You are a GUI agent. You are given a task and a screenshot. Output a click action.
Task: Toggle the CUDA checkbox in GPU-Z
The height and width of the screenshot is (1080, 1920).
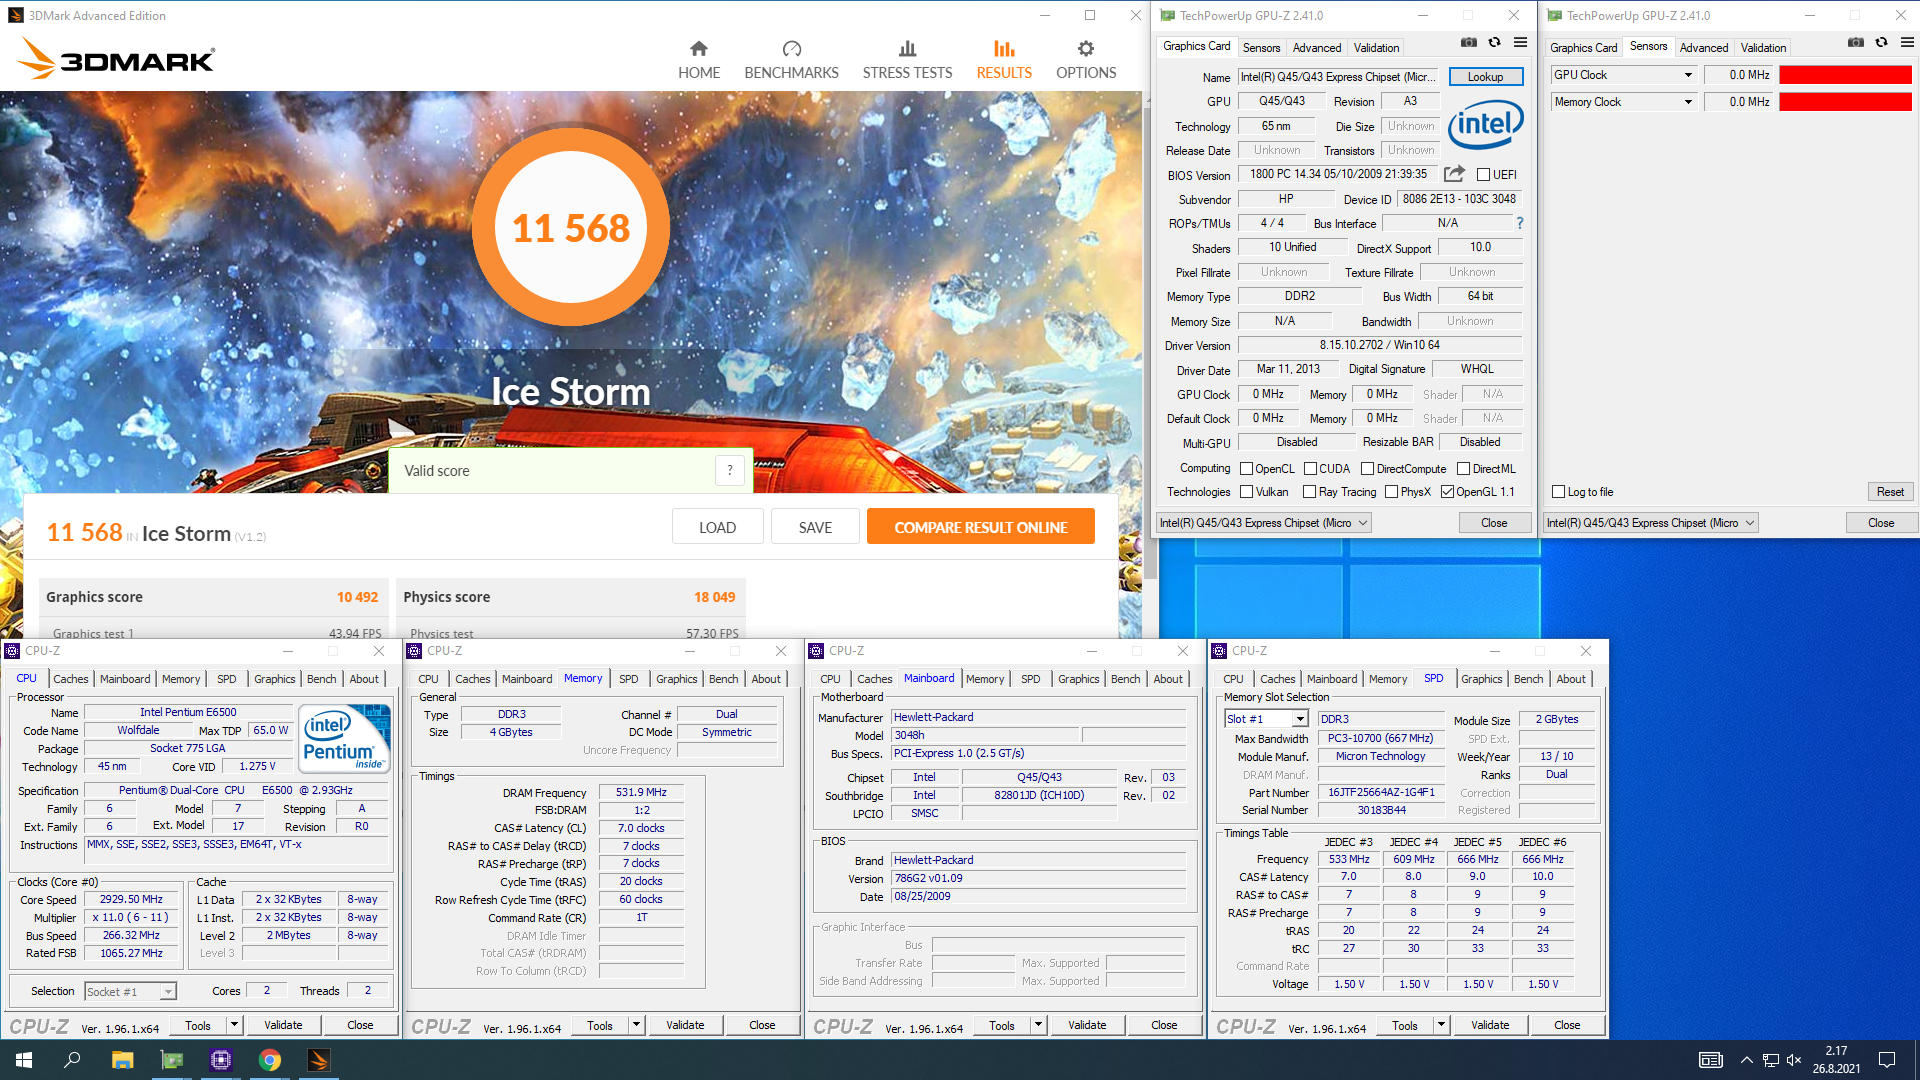[1310, 469]
